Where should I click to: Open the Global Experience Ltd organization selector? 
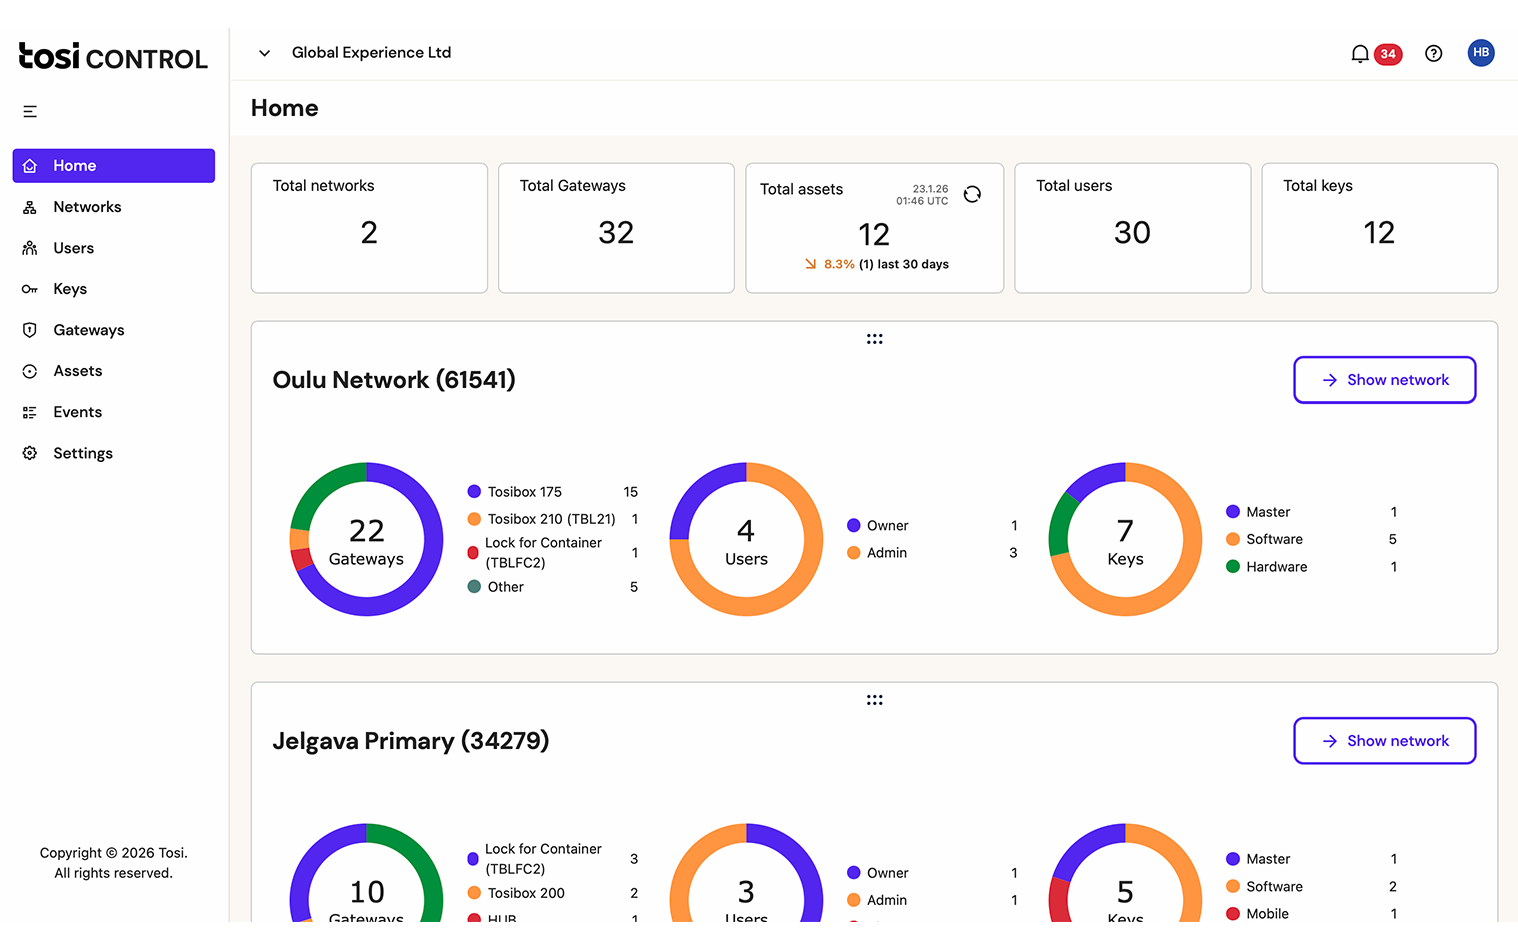coord(371,53)
